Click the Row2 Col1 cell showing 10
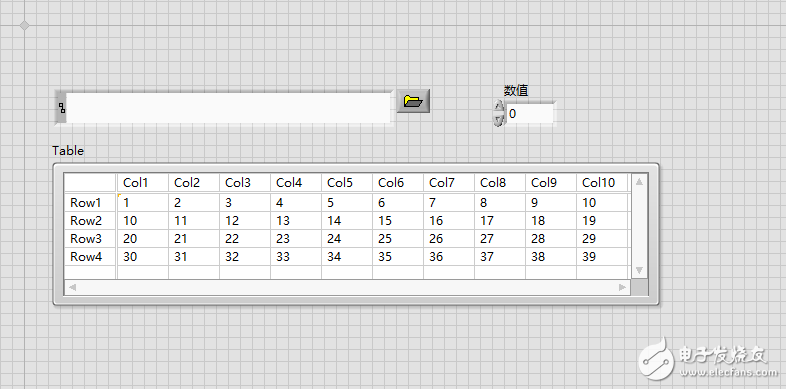This screenshot has width=786, height=389. click(143, 221)
